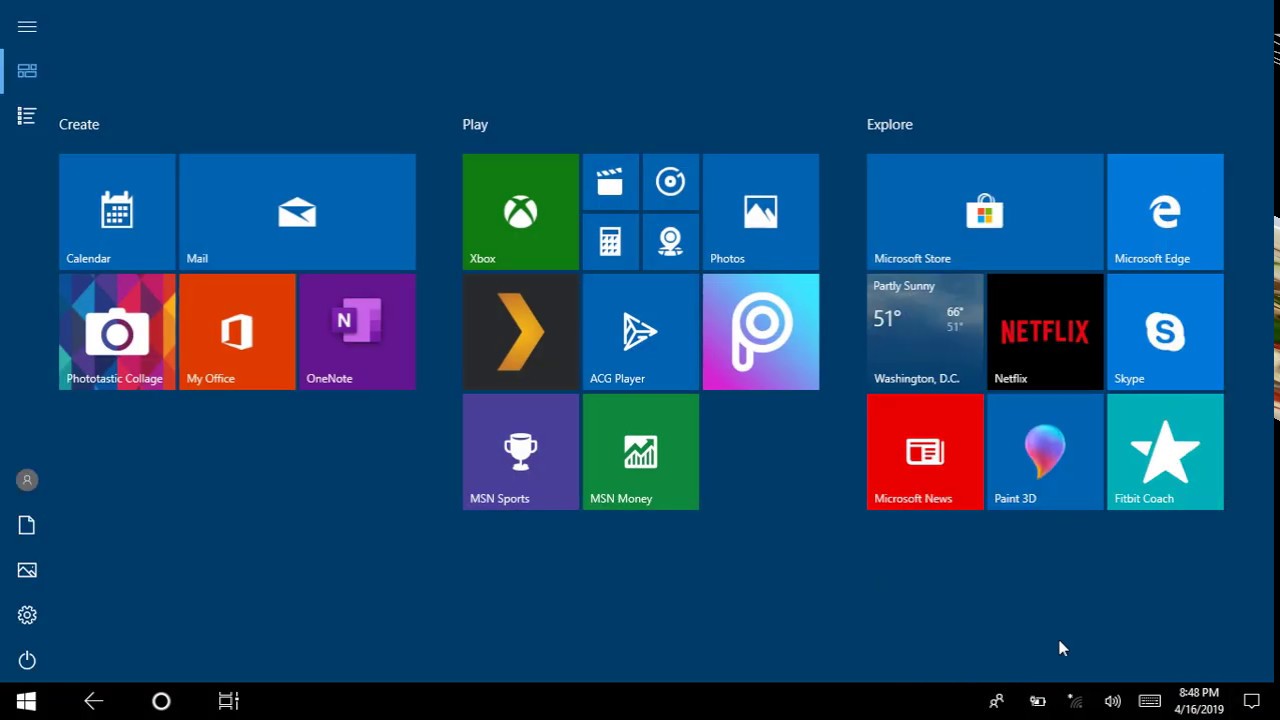The width and height of the screenshot is (1280, 720).
Task: Open the MSN Money tile
Action: [641, 452]
